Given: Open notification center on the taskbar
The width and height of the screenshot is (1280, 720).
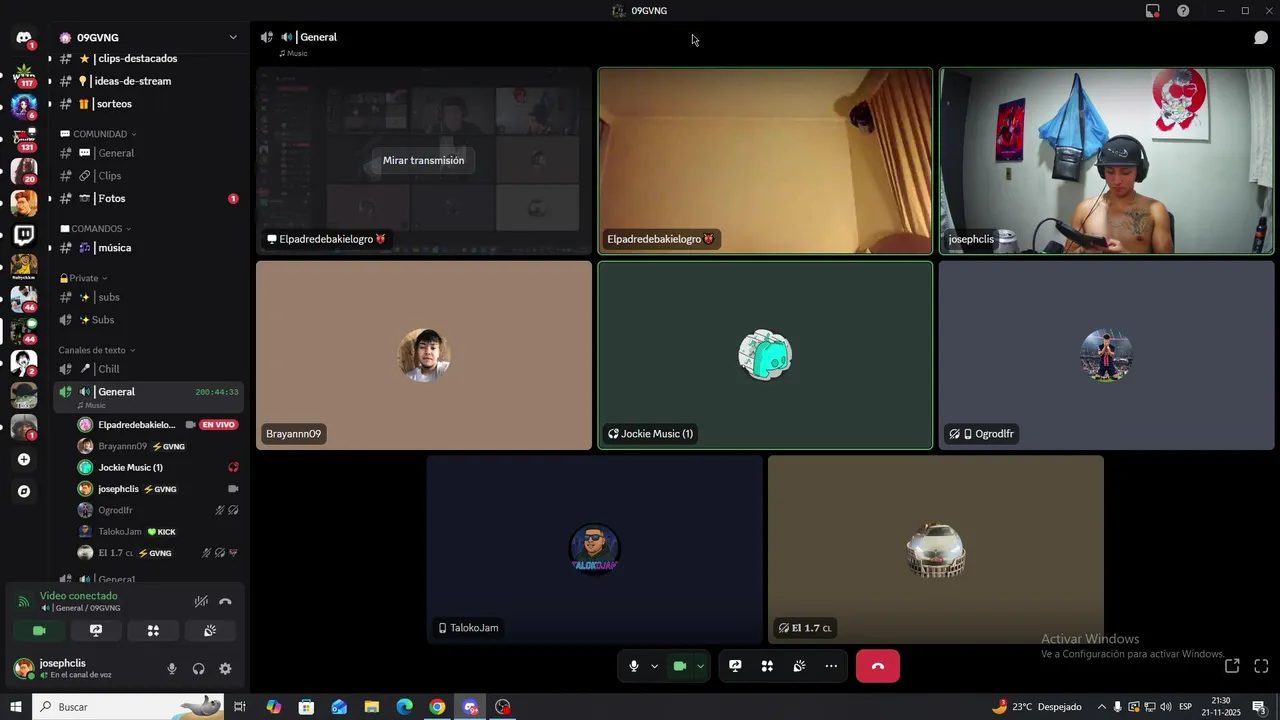Looking at the screenshot, I should (x=1259, y=707).
